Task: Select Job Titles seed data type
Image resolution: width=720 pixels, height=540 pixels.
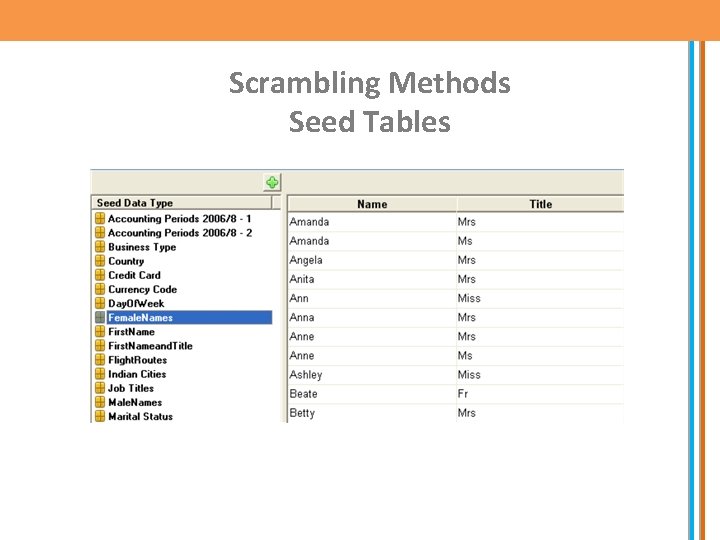Action: point(131,388)
